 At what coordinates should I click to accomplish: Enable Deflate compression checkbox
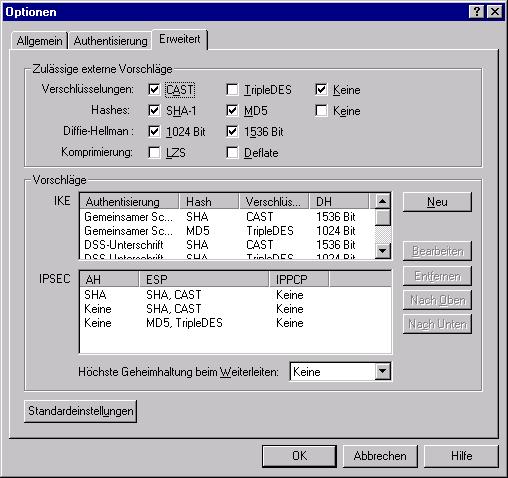[x=232, y=153]
